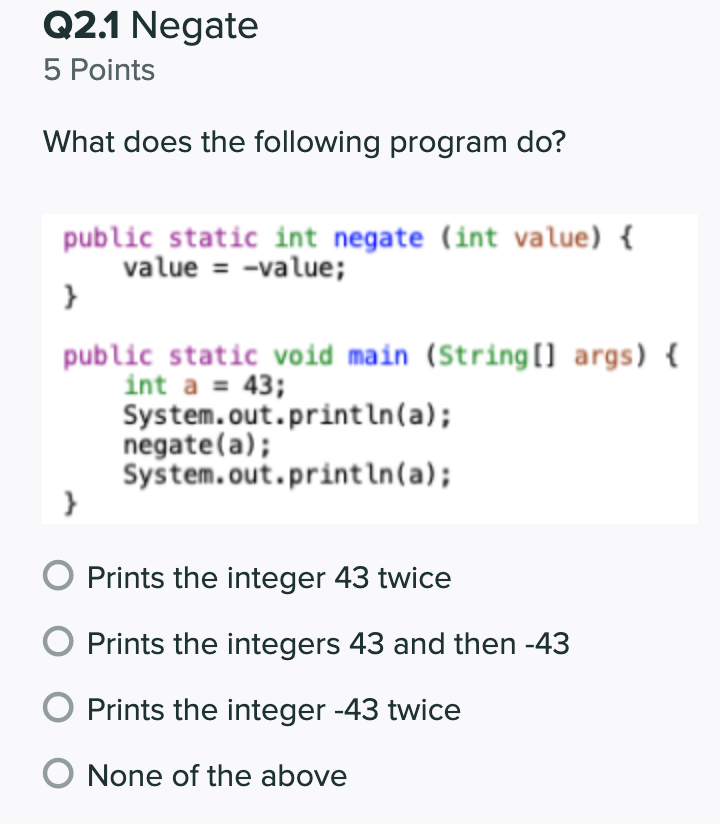720x824 pixels.
Task: Click the line 'int a = 43;'
Action: [204, 384]
